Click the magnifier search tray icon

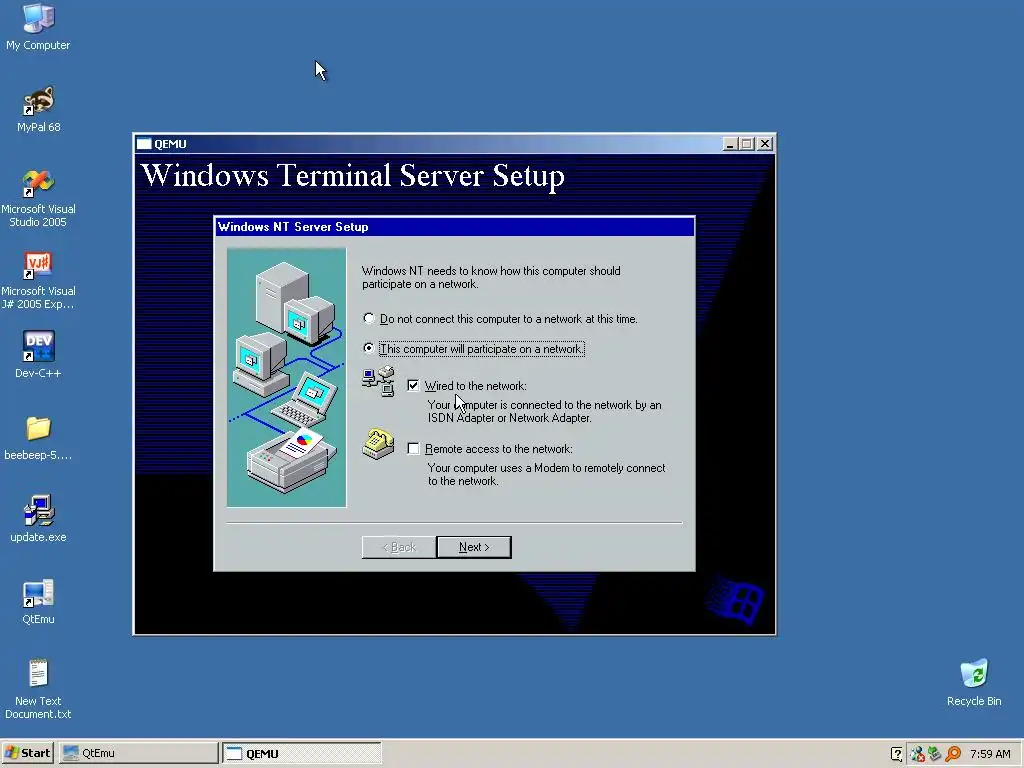click(x=953, y=754)
